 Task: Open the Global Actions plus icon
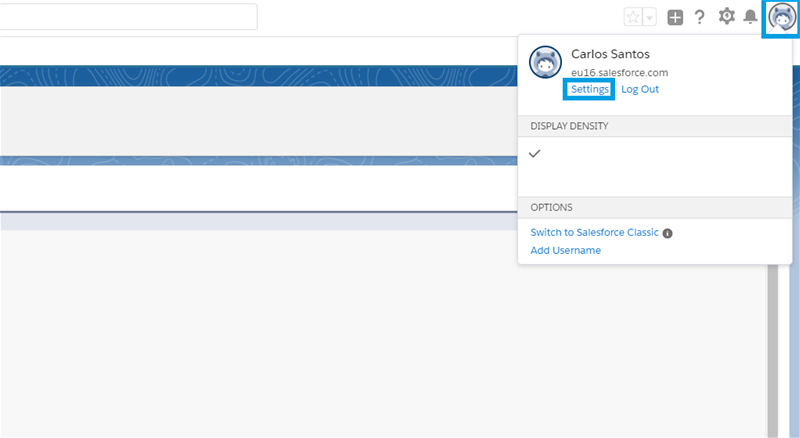click(676, 17)
